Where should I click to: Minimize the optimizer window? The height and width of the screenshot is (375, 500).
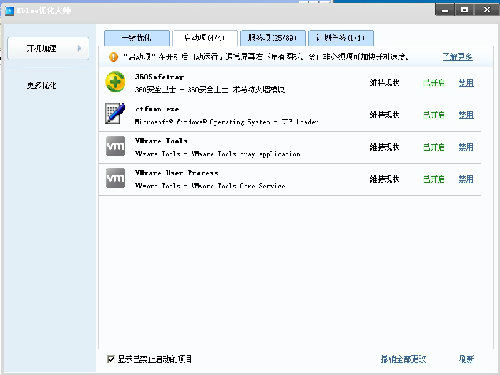pos(445,10)
